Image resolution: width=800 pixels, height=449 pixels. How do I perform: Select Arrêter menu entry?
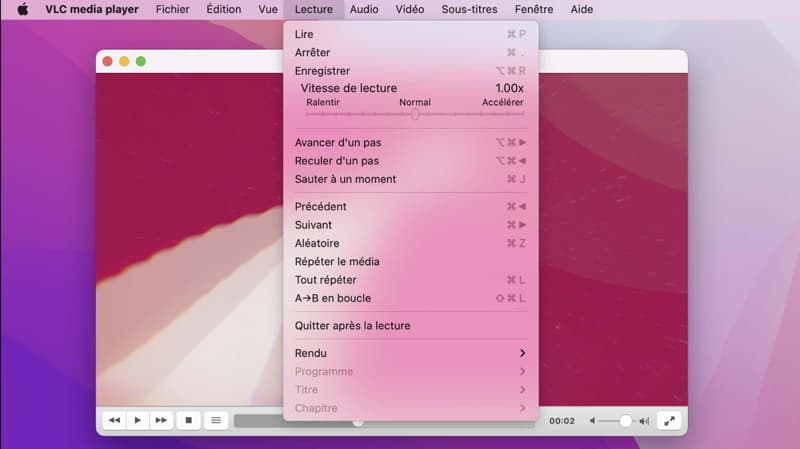411,53
